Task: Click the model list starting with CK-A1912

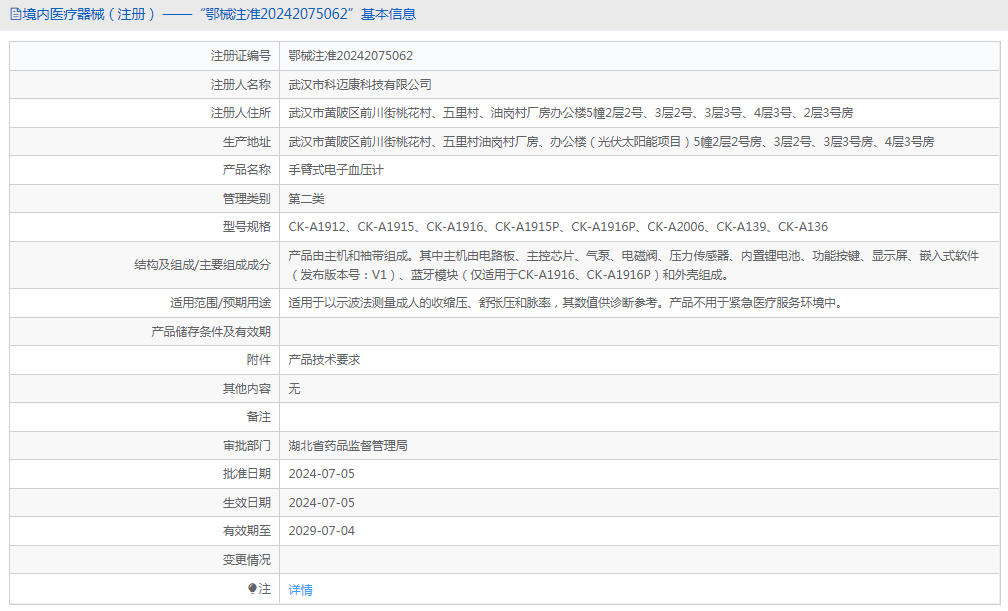Action: [x=558, y=227]
